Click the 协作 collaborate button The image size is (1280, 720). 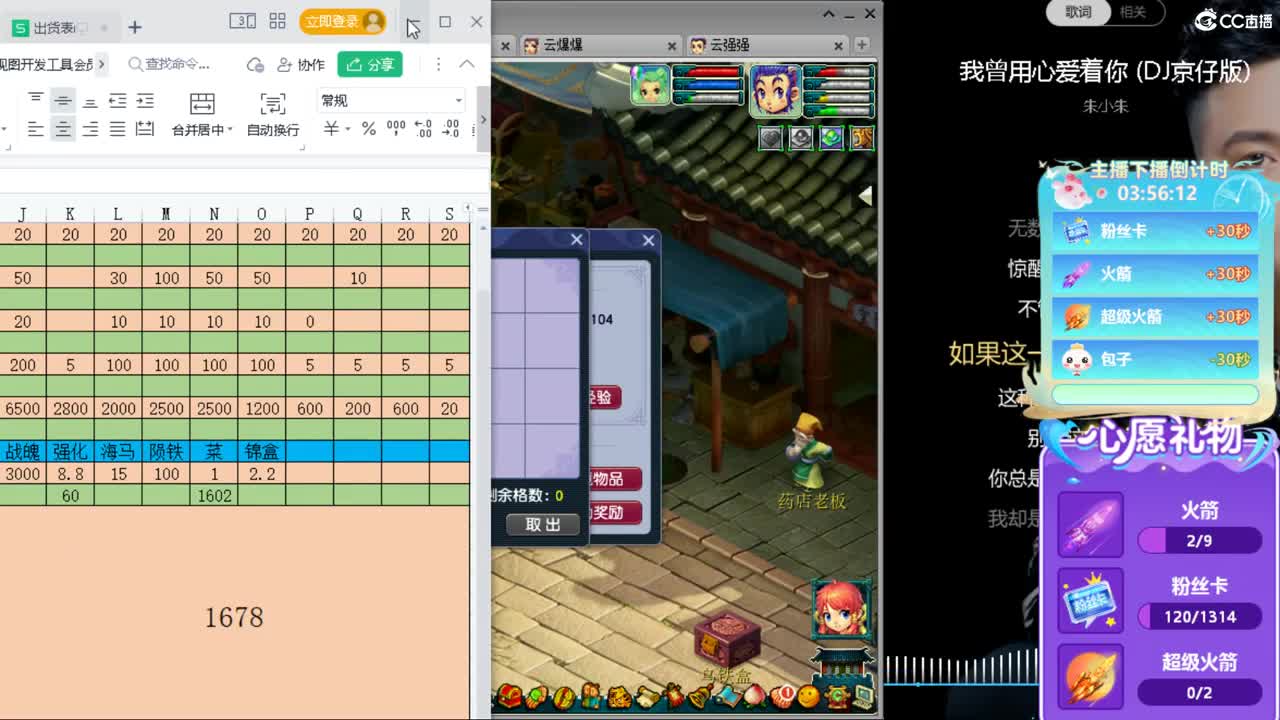point(301,65)
